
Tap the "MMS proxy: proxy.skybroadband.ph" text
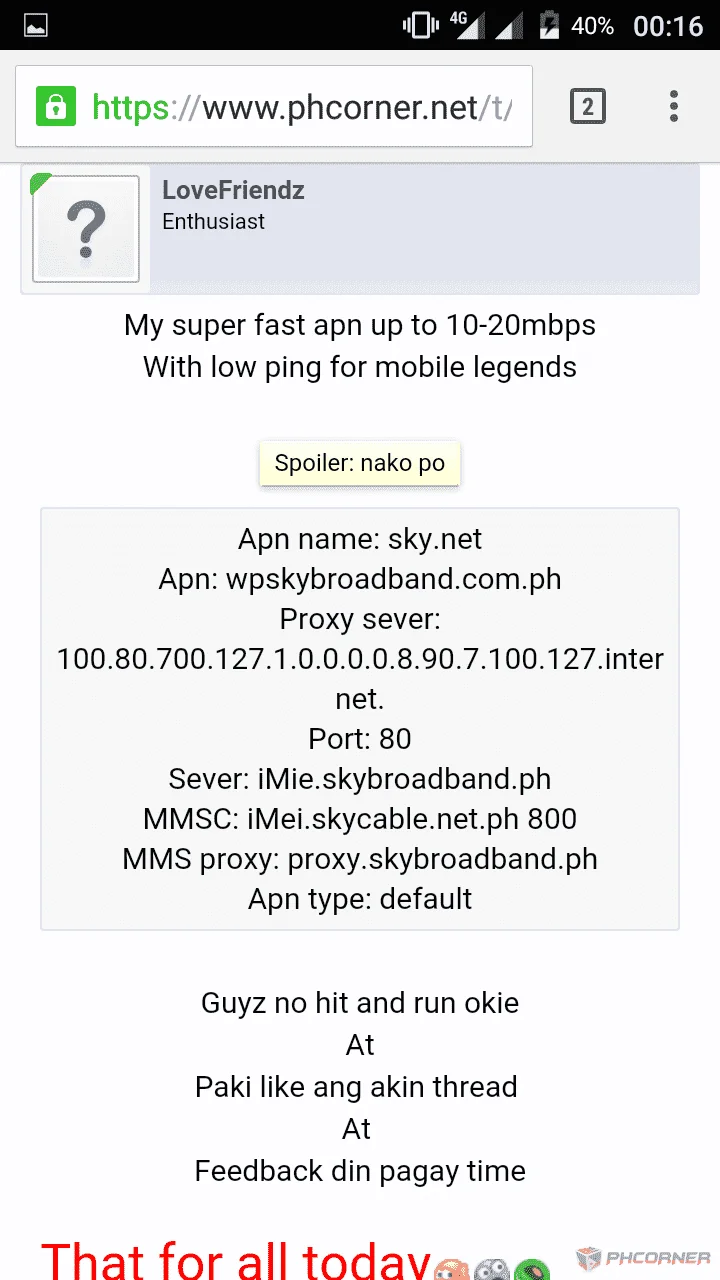(360, 859)
